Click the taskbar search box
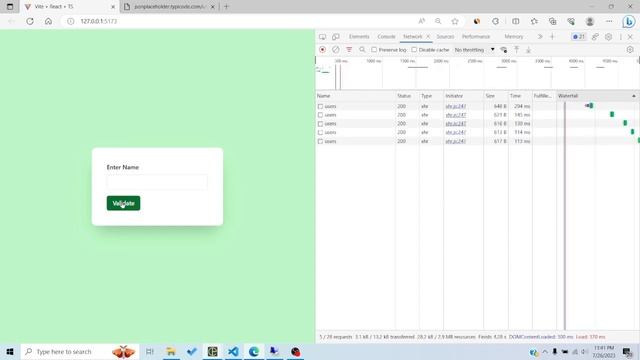The height and width of the screenshot is (360, 640). tap(80, 351)
